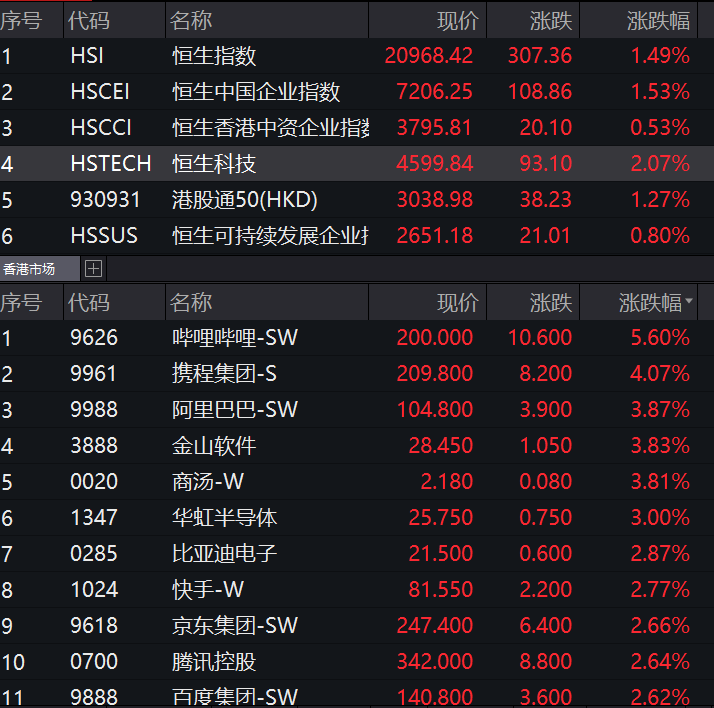Open 阿里巴巴-SW stock entry
Viewport: 714px width, 708px height.
(235, 410)
